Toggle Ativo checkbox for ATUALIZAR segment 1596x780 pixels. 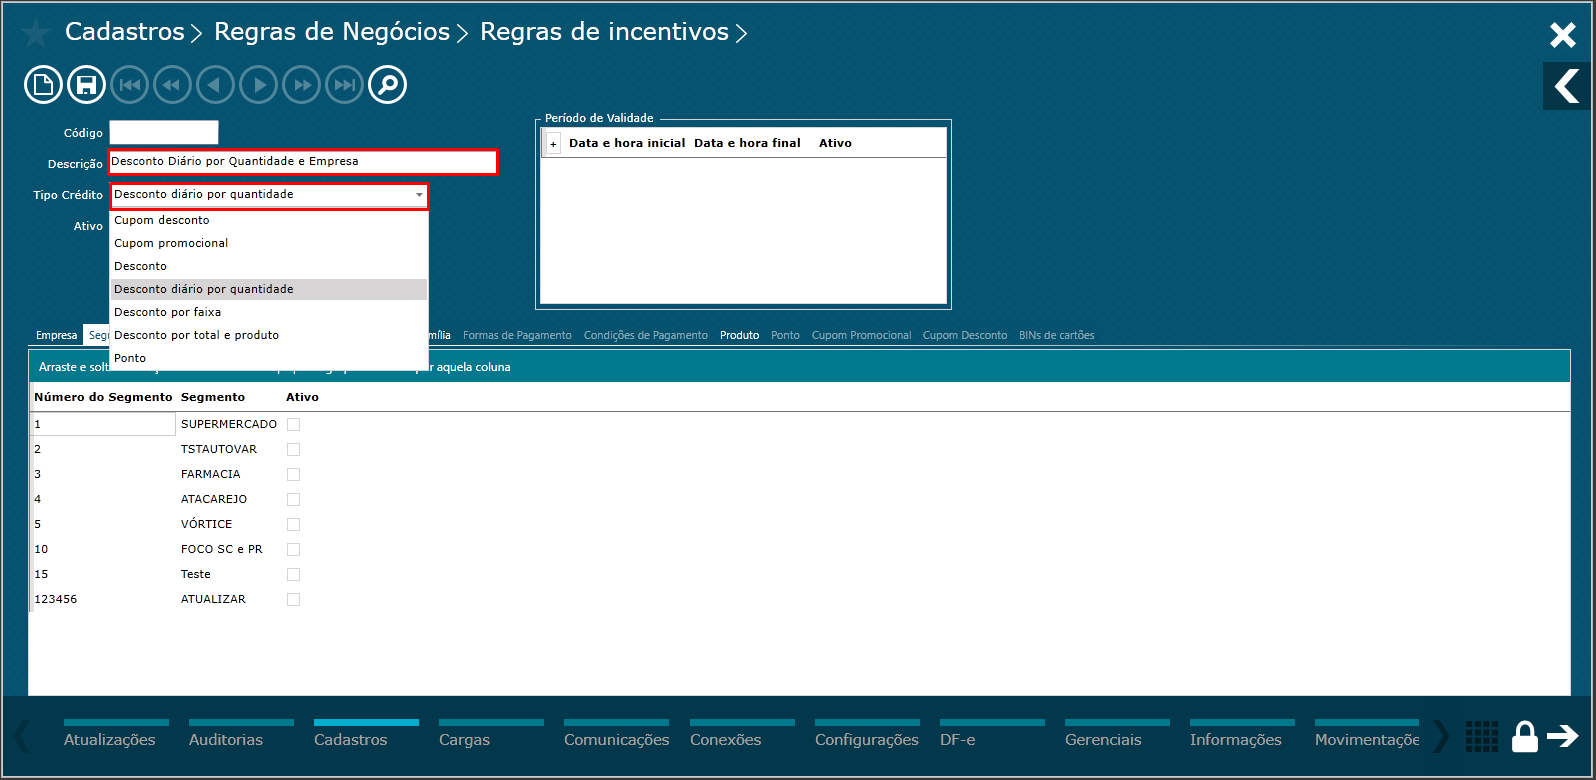pyautogui.click(x=293, y=599)
